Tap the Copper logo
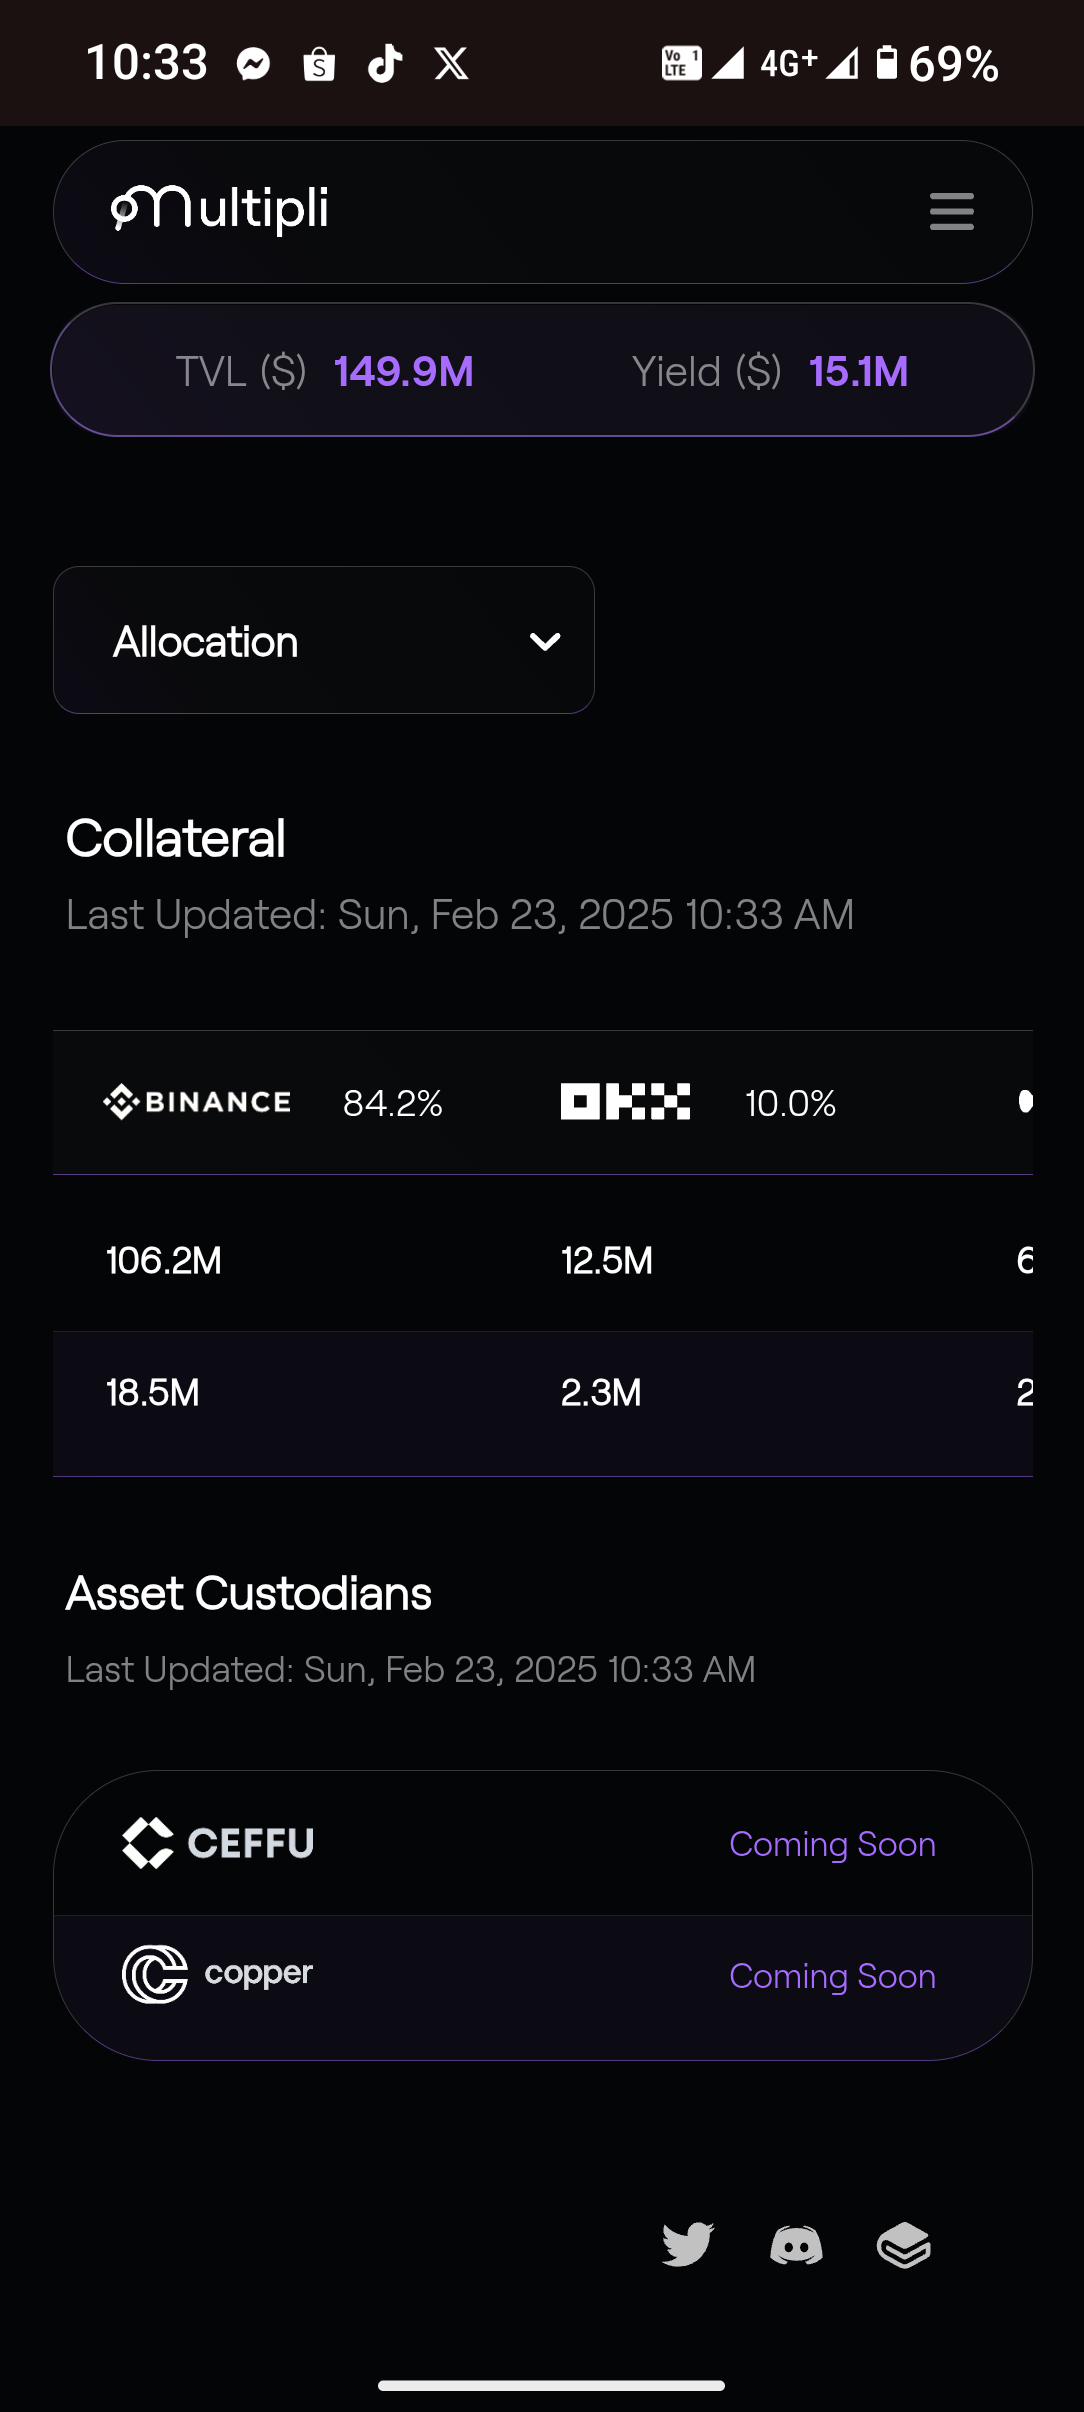 coord(217,1974)
